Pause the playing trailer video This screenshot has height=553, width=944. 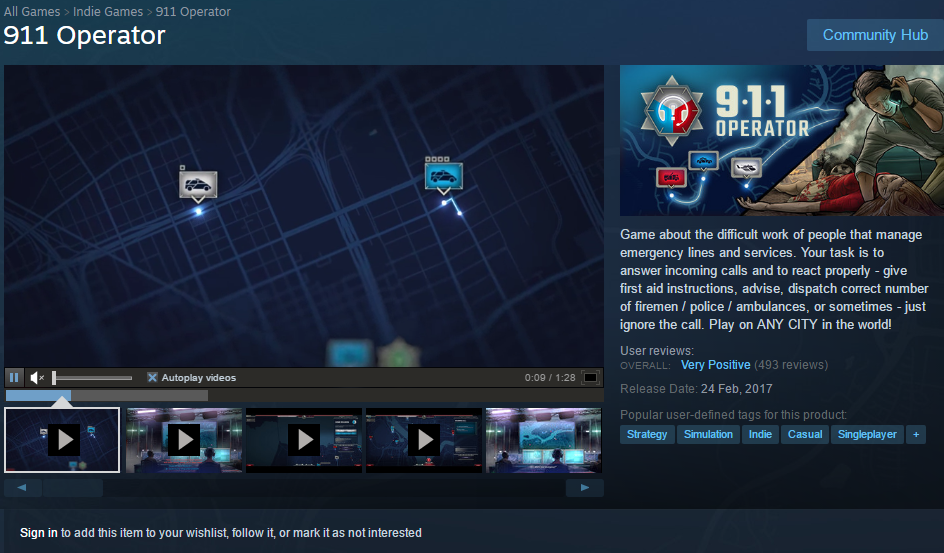[x=14, y=378]
